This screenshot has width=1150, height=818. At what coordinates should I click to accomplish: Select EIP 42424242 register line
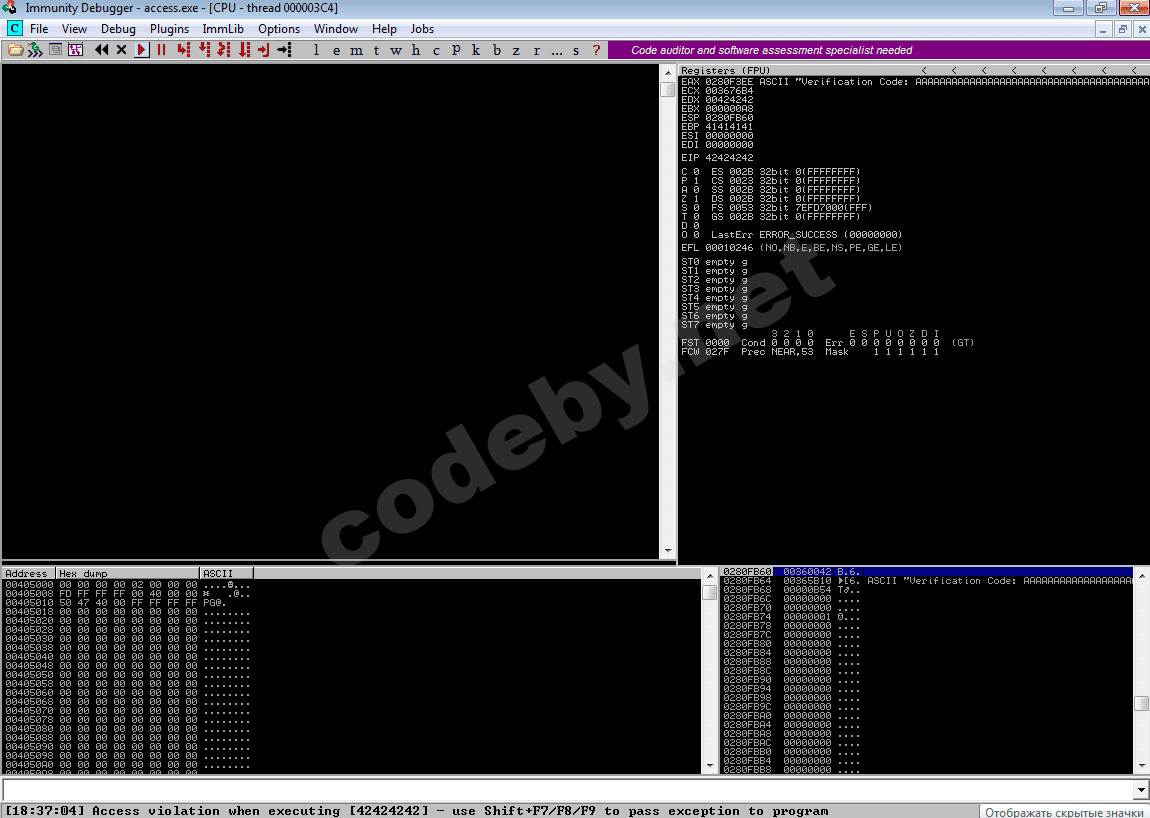pos(717,158)
